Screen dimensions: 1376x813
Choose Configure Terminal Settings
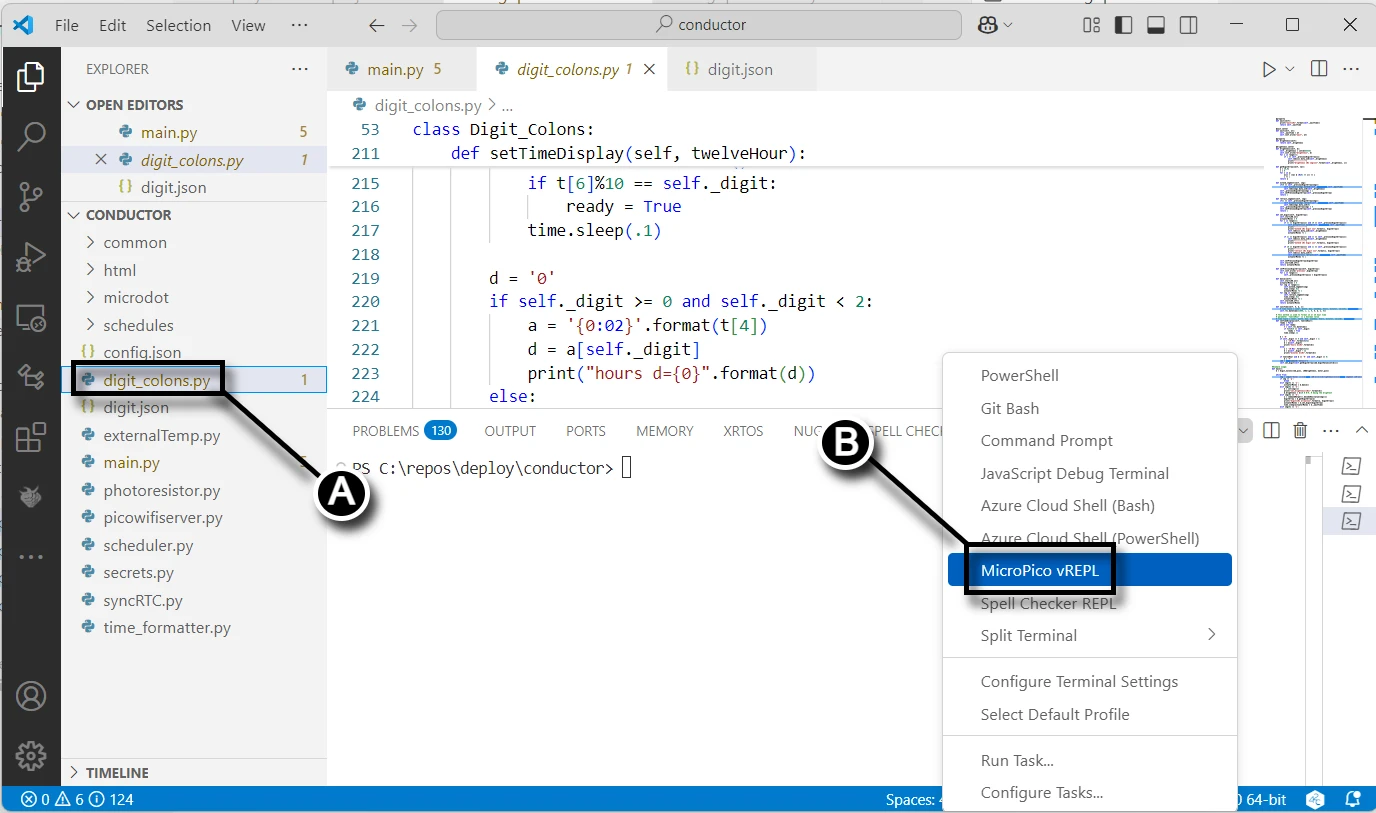coord(1090,681)
